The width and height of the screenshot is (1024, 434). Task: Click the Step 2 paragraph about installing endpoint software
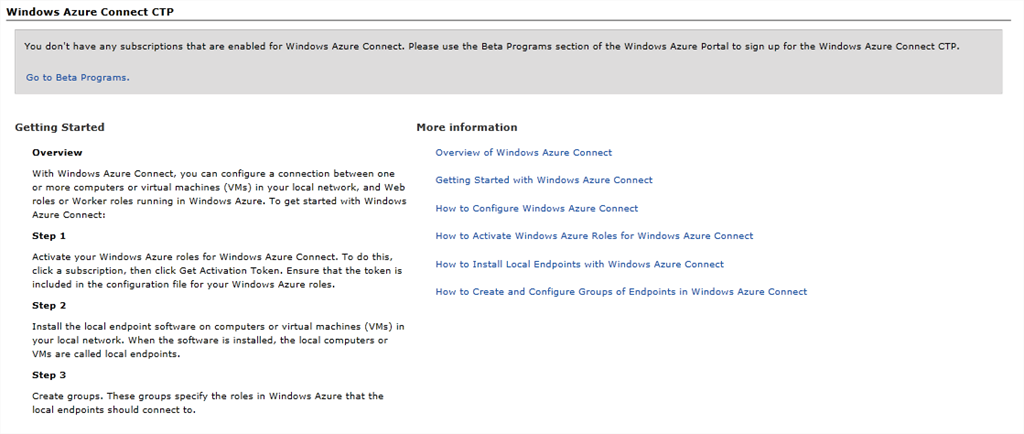tap(217, 340)
